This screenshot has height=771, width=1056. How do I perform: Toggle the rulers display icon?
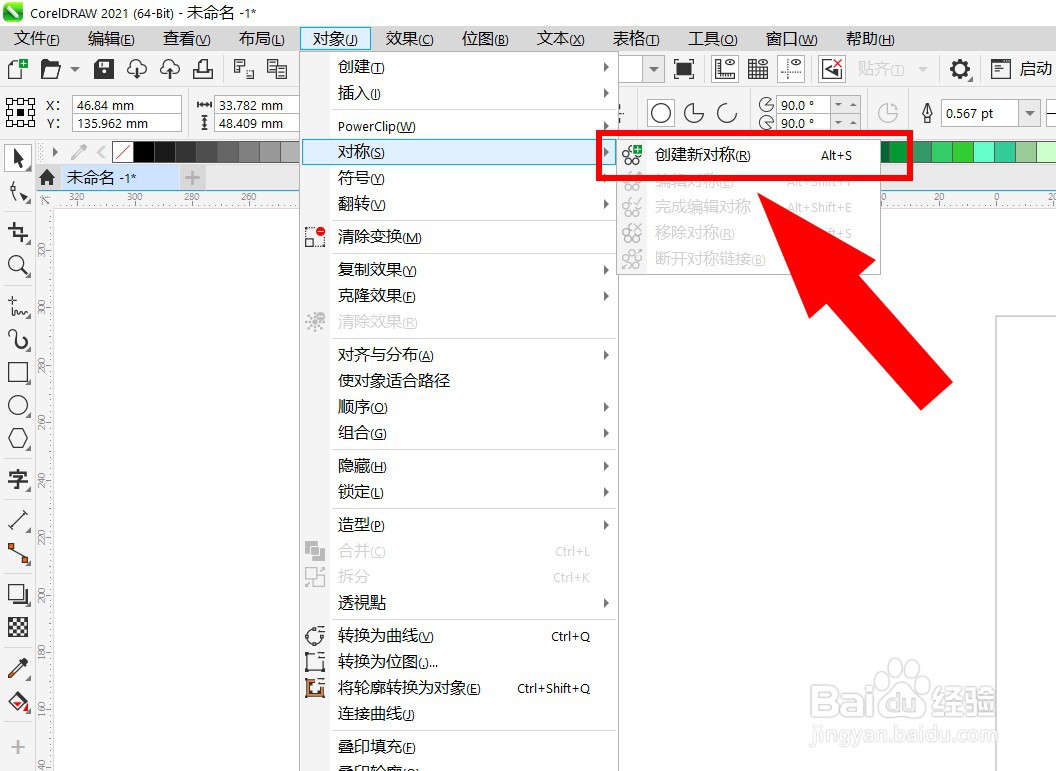click(x=725, y=69)
